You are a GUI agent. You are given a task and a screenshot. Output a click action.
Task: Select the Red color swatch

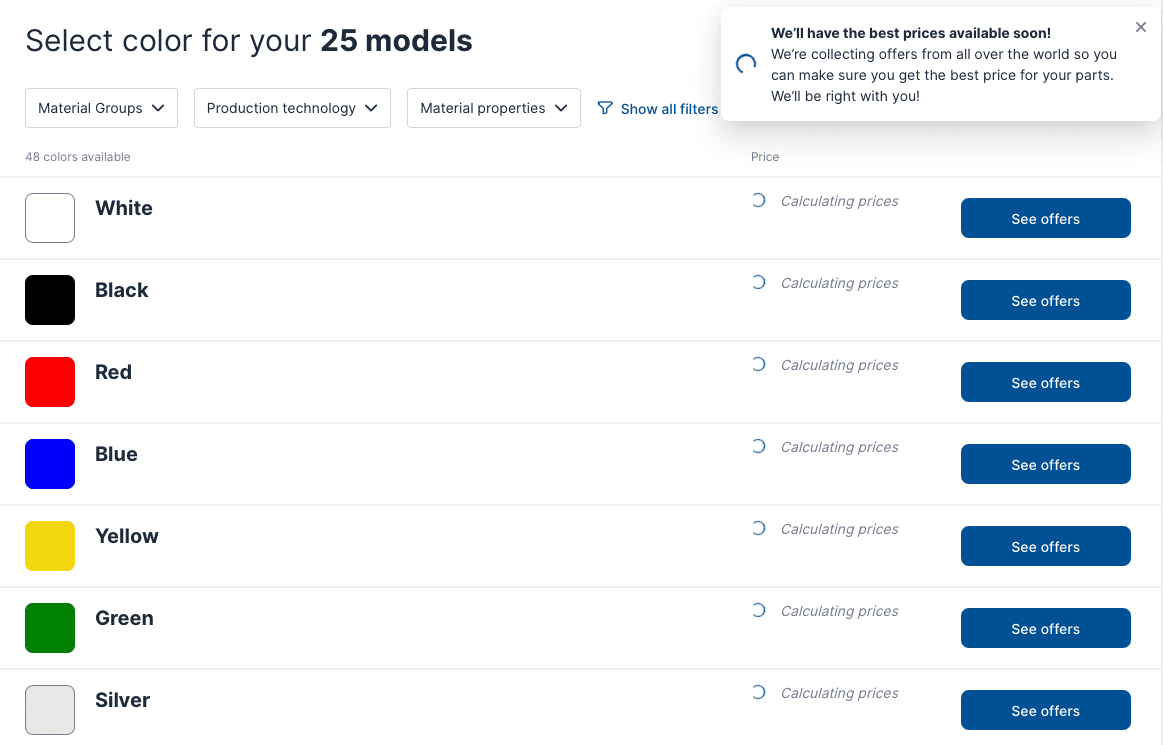[x=50, y=382]
